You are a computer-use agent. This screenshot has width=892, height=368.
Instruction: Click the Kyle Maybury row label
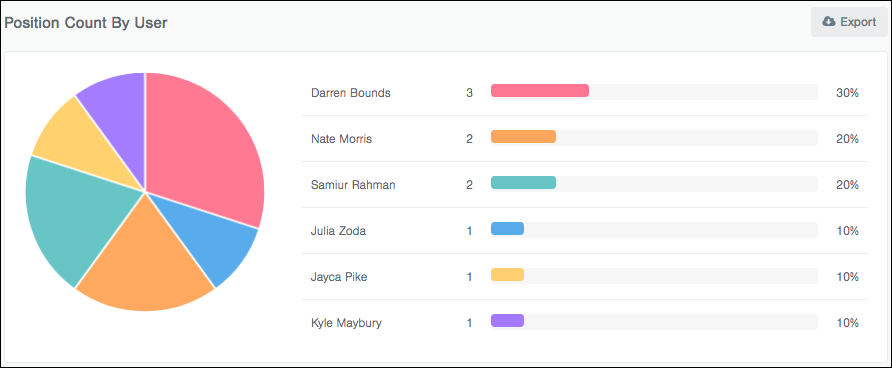pyautogui.click(x=346, y=323)
